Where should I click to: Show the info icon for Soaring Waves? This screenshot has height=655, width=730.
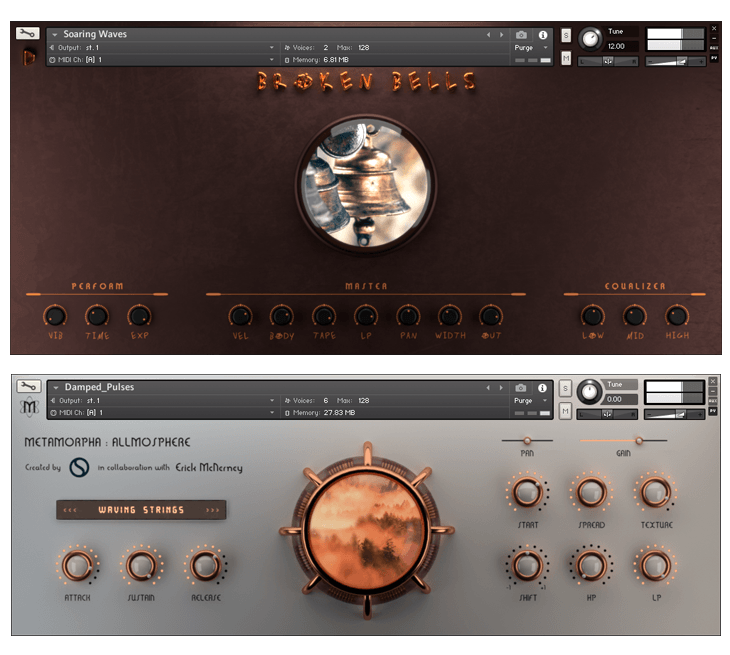coord(543,35)
